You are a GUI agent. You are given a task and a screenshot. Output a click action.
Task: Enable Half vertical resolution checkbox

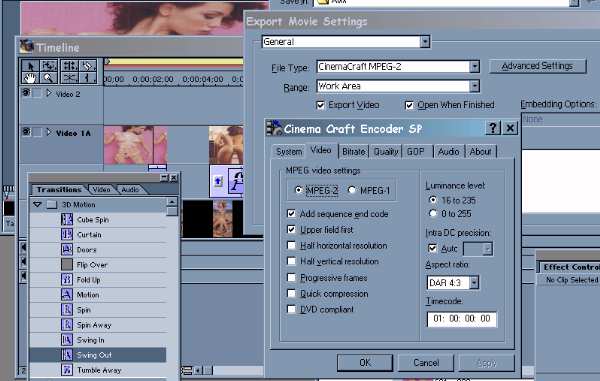(x=291, y=261)
